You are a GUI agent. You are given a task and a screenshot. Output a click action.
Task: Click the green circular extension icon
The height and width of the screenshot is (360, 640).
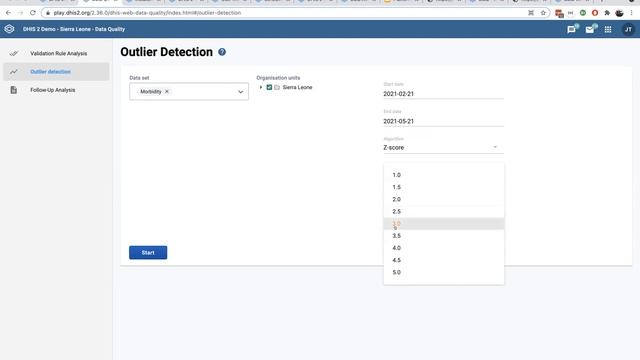[583, 13]
